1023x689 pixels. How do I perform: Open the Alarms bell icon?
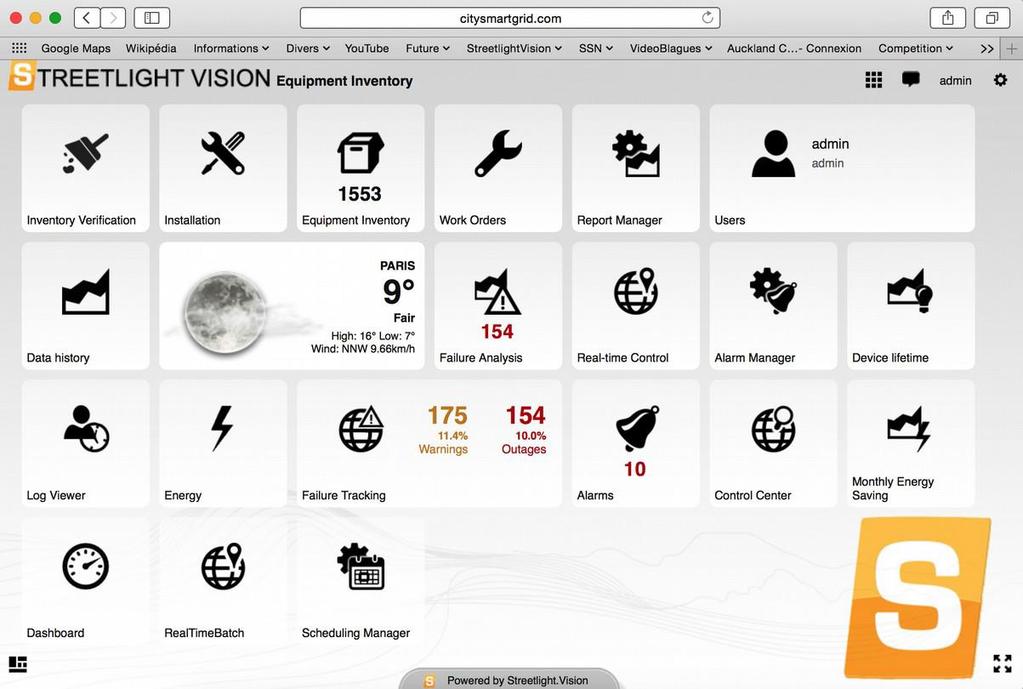tap(637, 428)
